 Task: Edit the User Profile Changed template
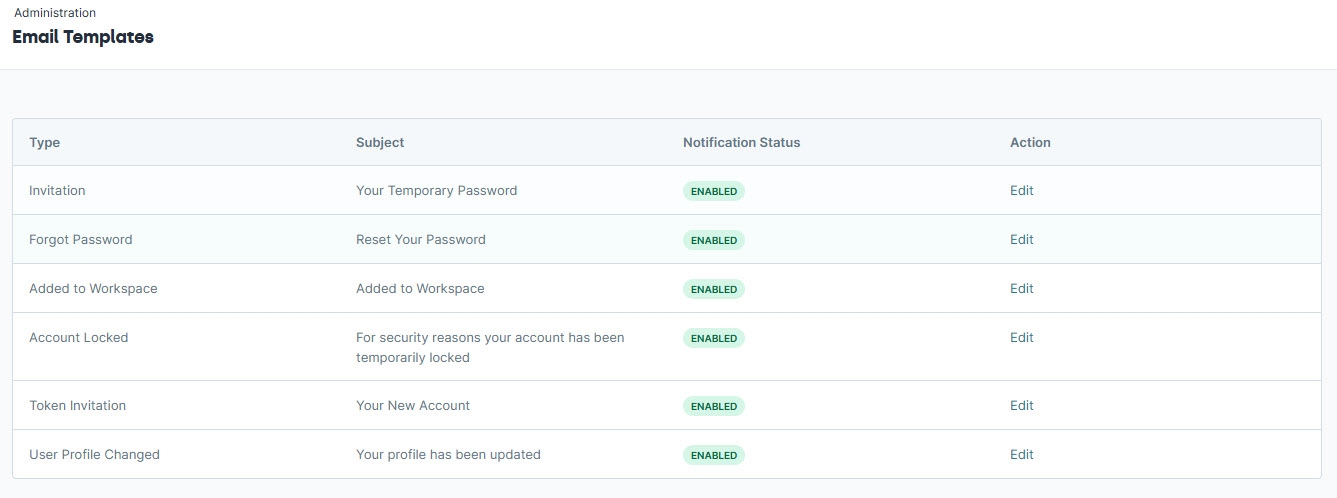tap(1021, 454)
